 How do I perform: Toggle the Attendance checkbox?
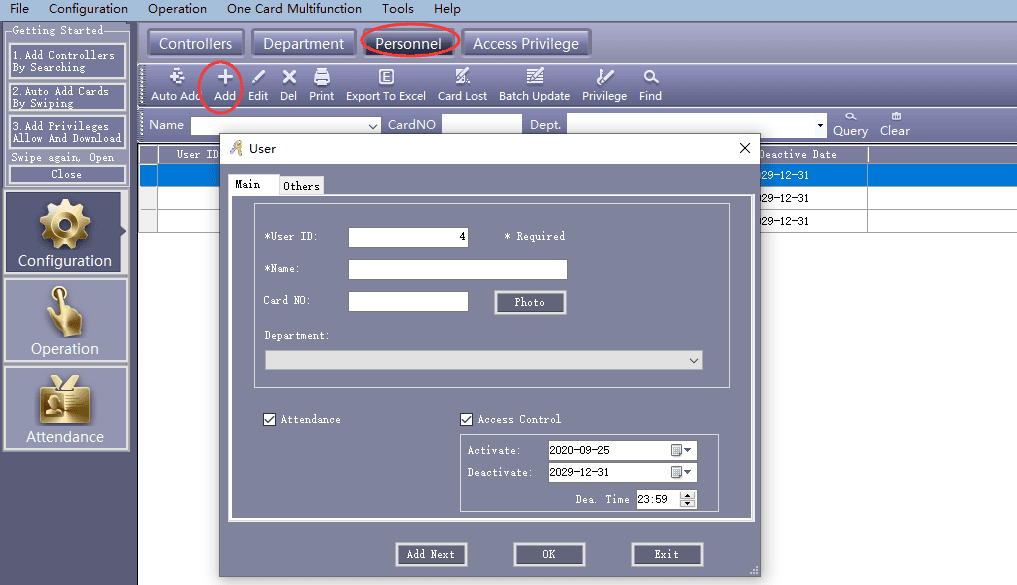click(269, 420)
